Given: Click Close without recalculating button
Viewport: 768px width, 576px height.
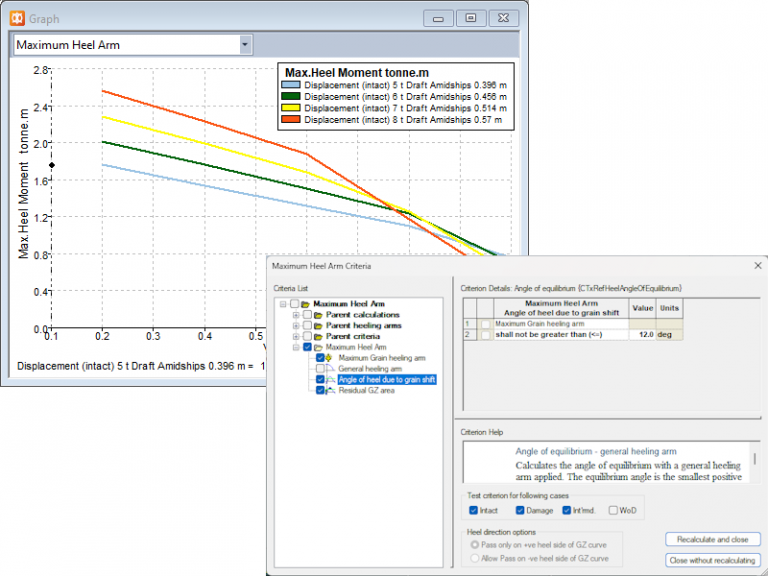Looking at the screenshot, I should [x=712, y=560].
